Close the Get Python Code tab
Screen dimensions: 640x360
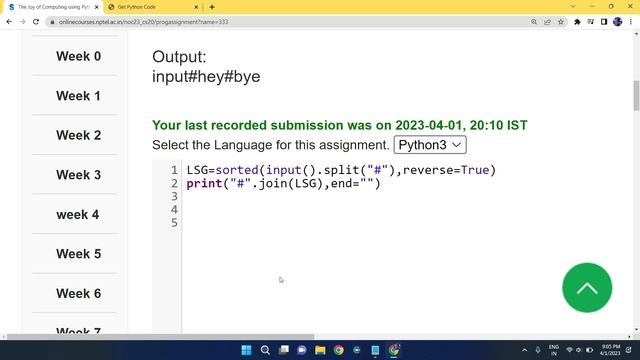(x=196, y=7)
